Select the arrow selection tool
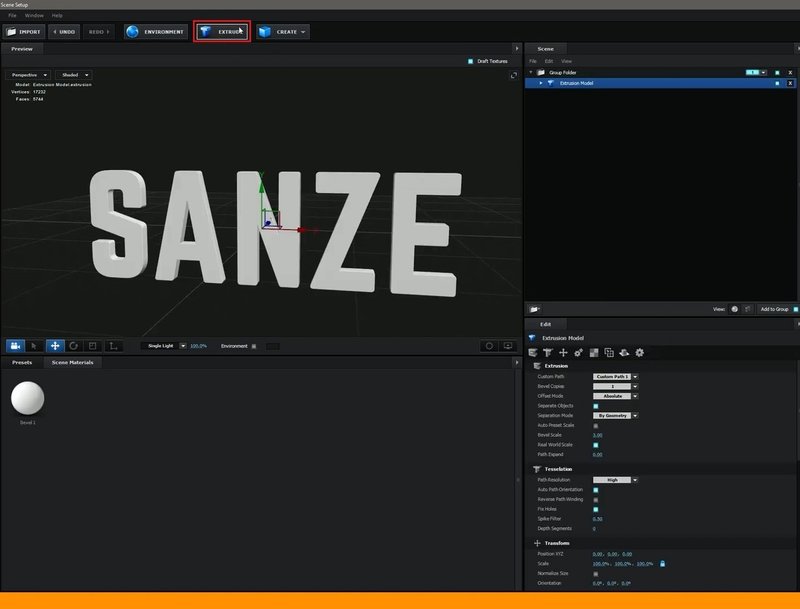 pos(34,346)
